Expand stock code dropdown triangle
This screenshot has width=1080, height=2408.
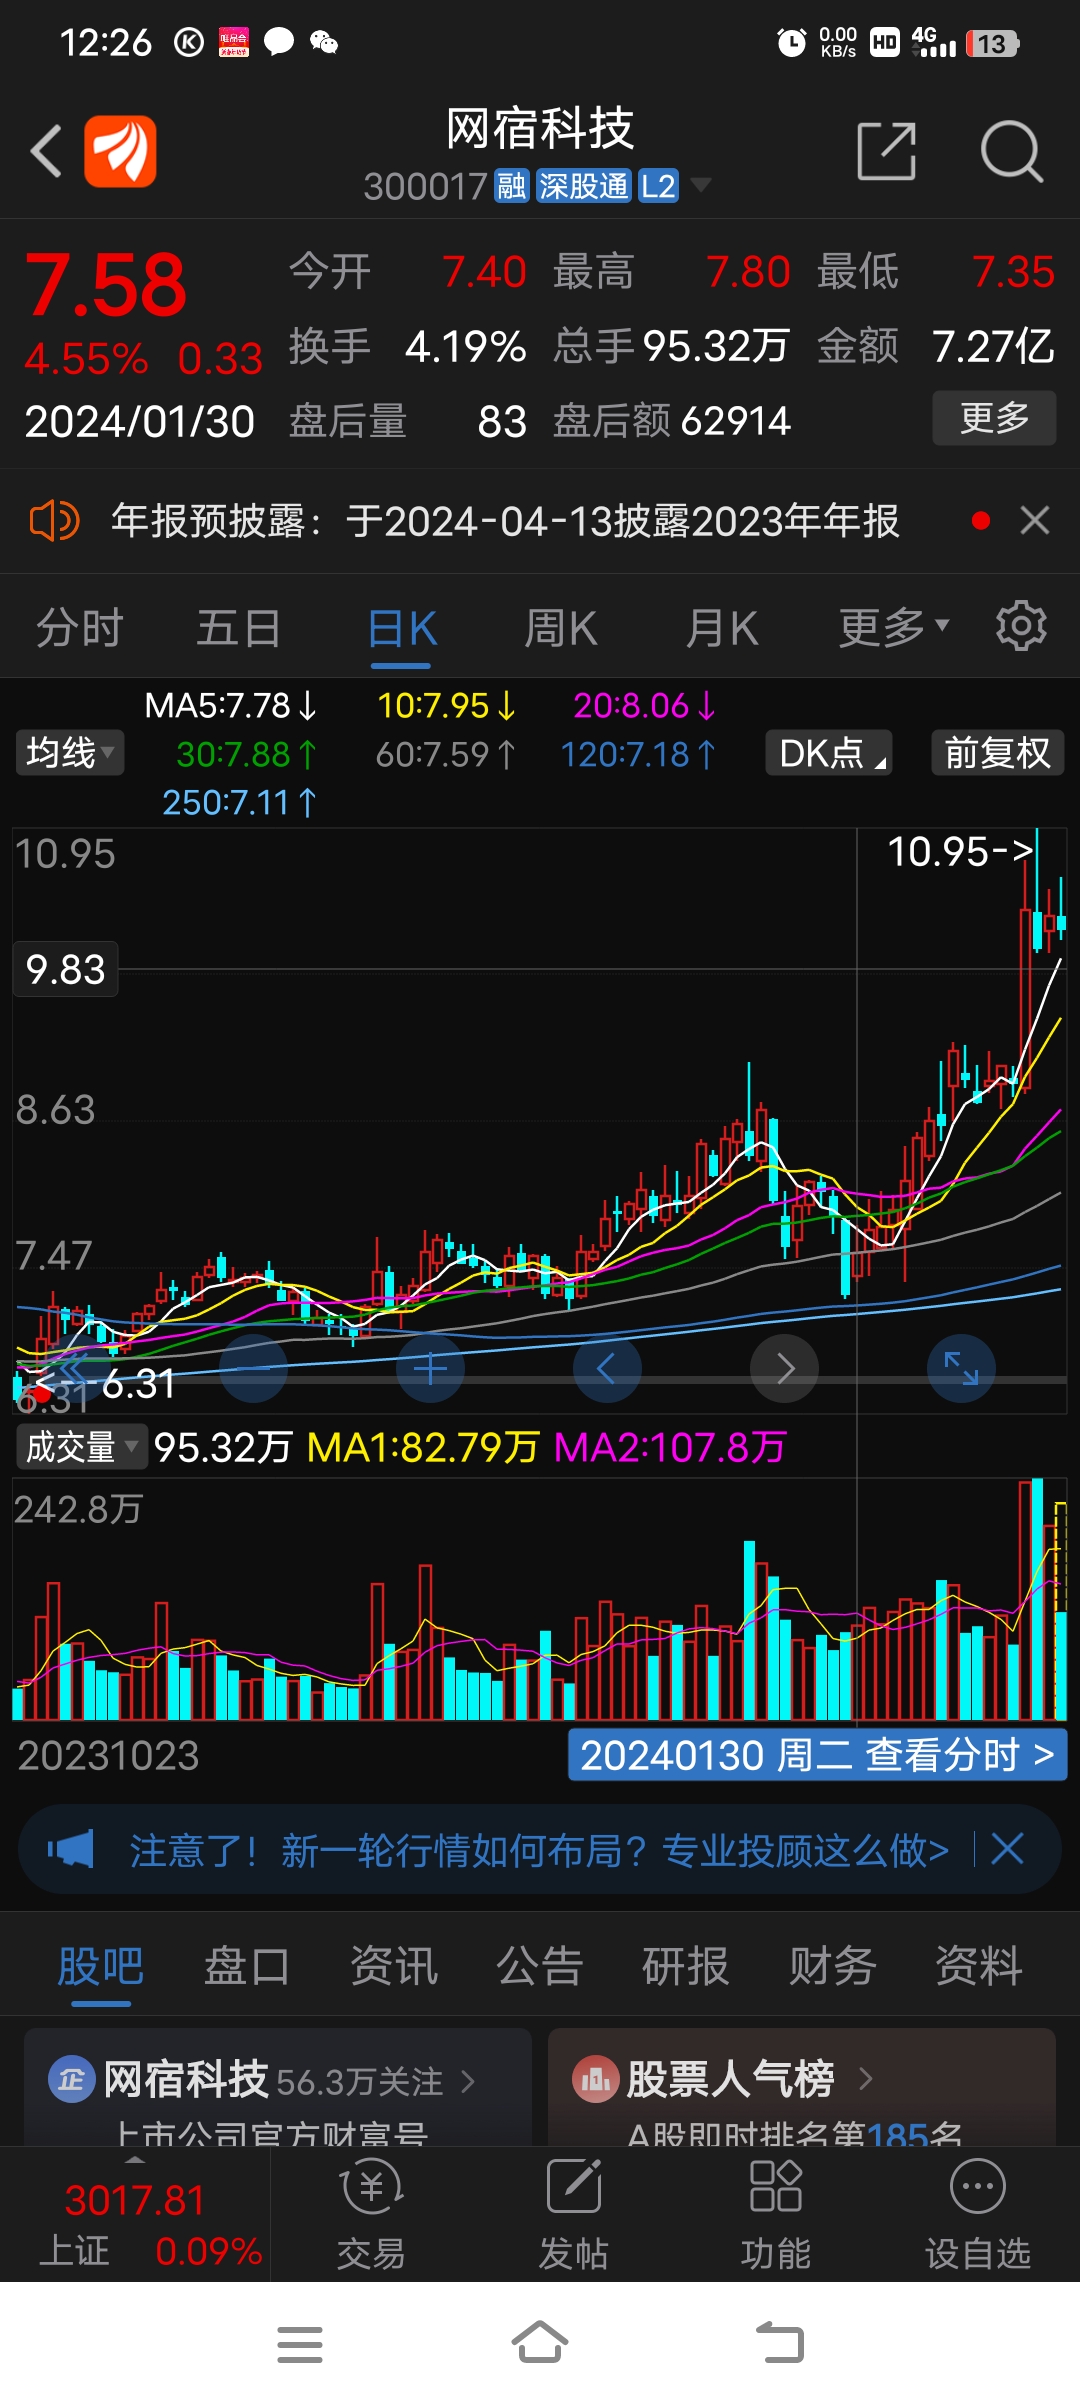coord(701,185)
